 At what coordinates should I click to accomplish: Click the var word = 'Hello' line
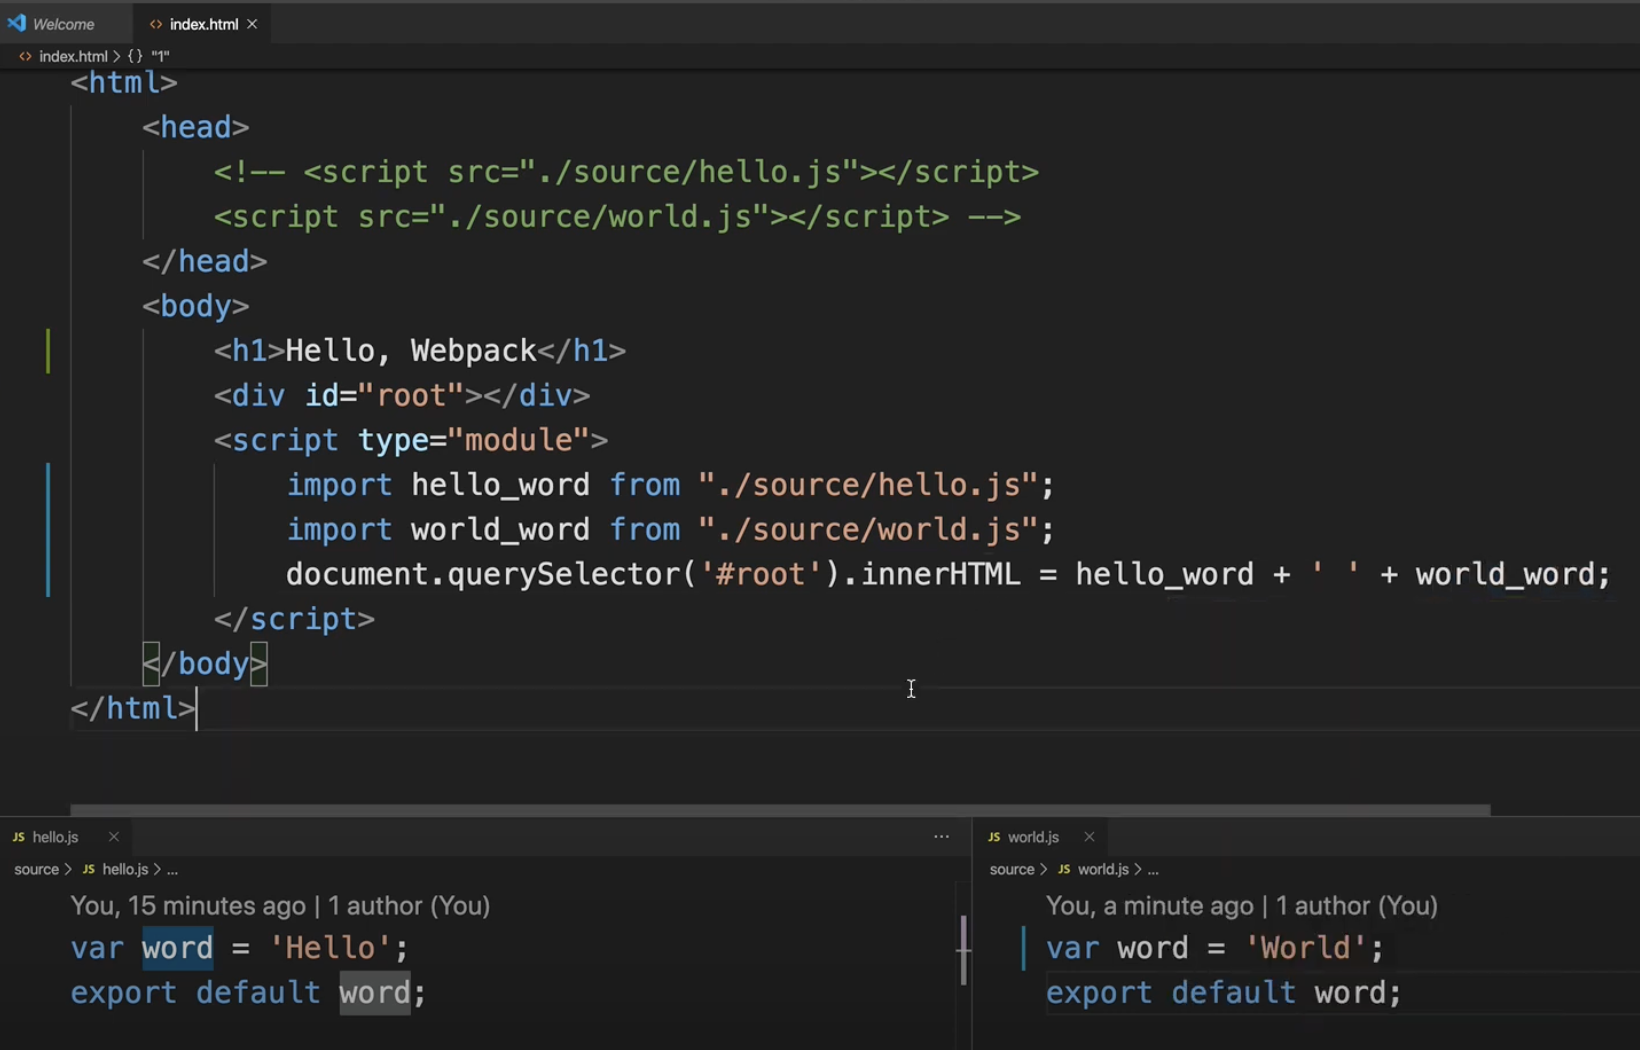click(240, 948)
